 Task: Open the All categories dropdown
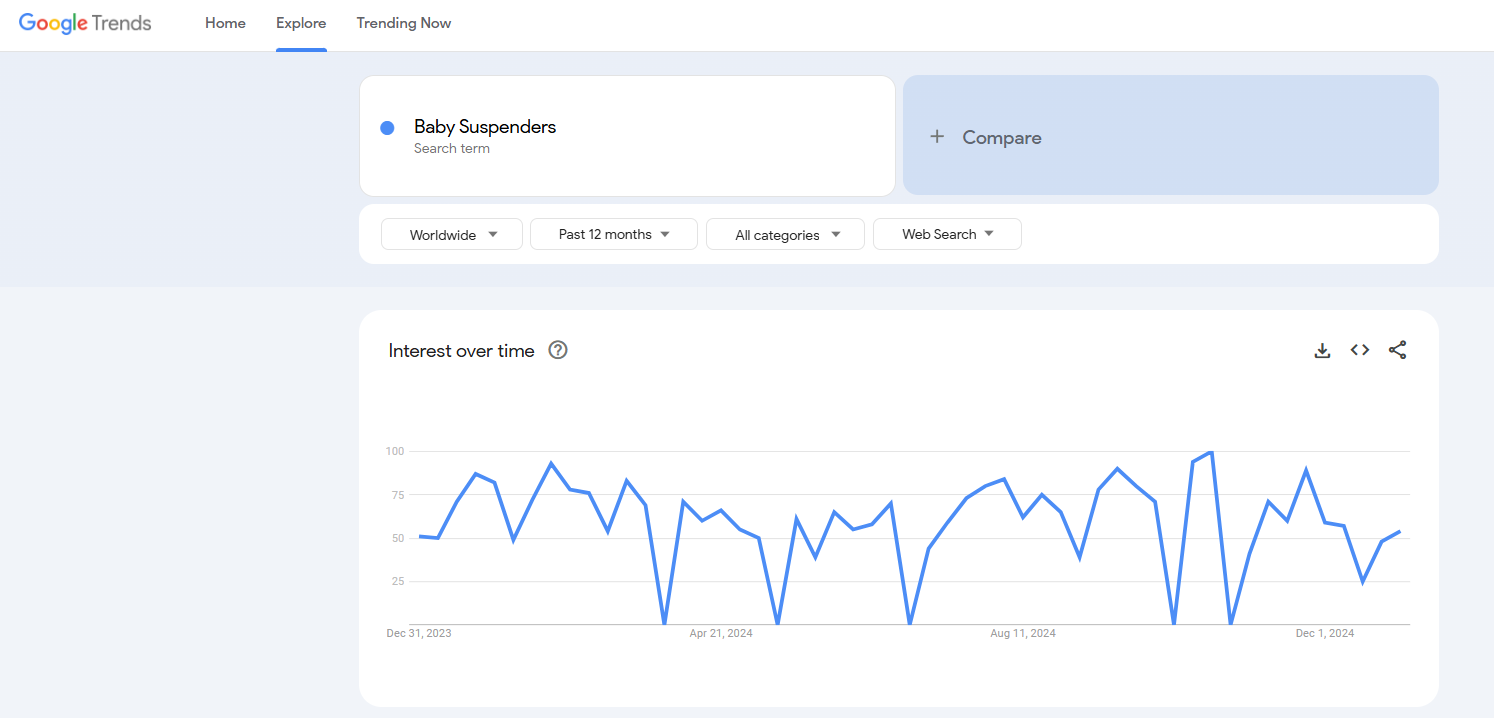tap(785, 235)
